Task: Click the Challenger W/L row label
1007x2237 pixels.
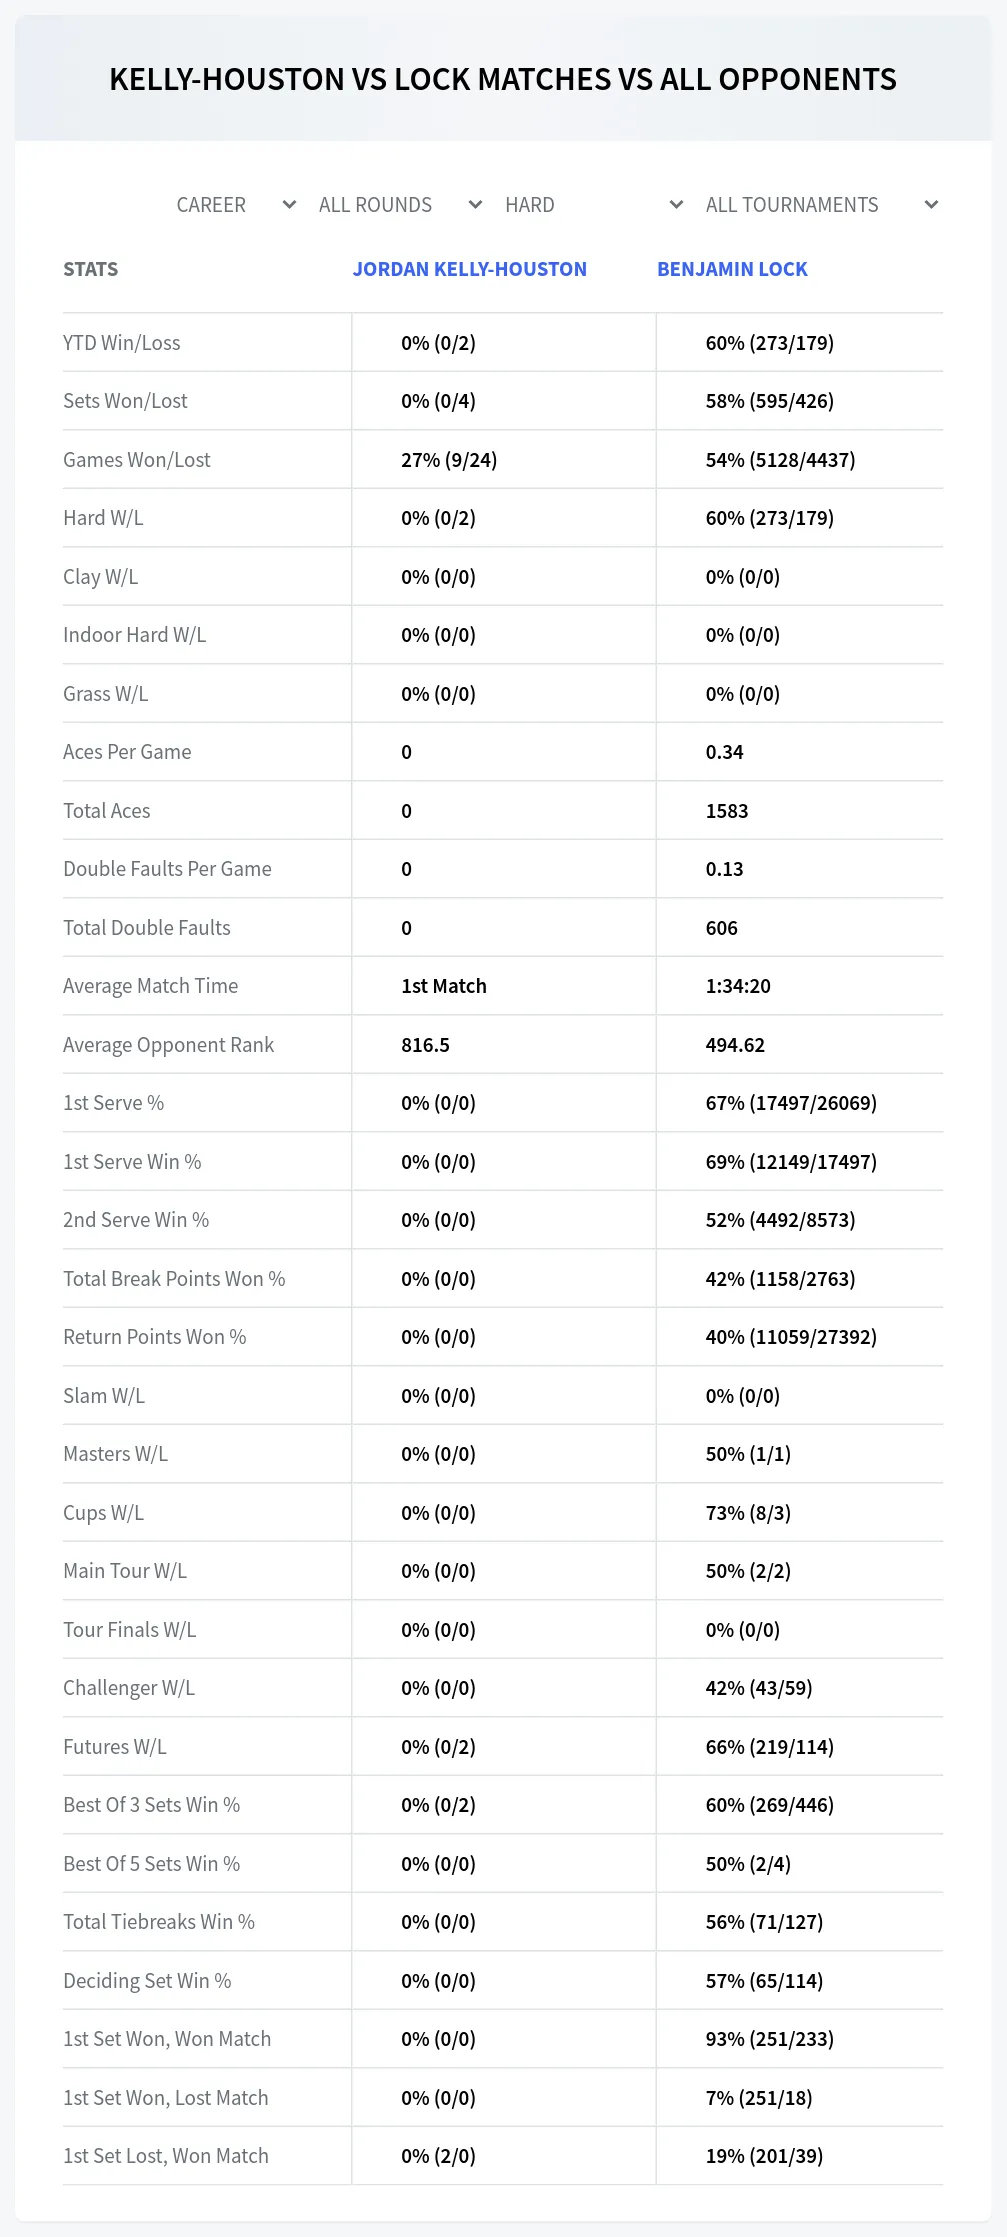Action: coord(129,1688)
